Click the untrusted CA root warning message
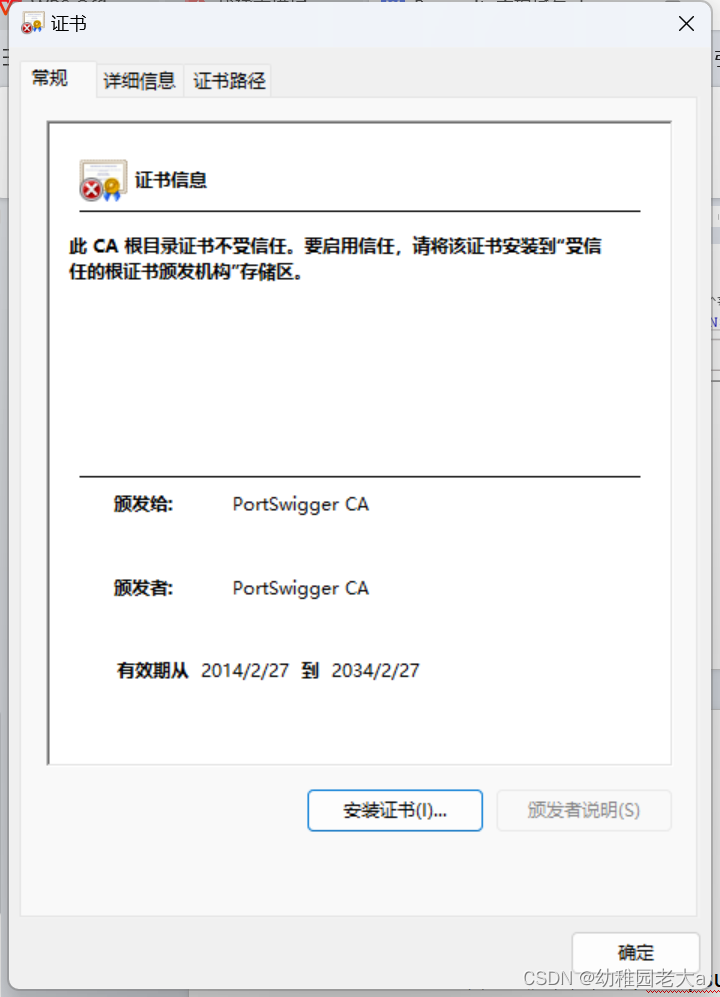Viewport: 720px width, 997px height. [x=335, y=259]
